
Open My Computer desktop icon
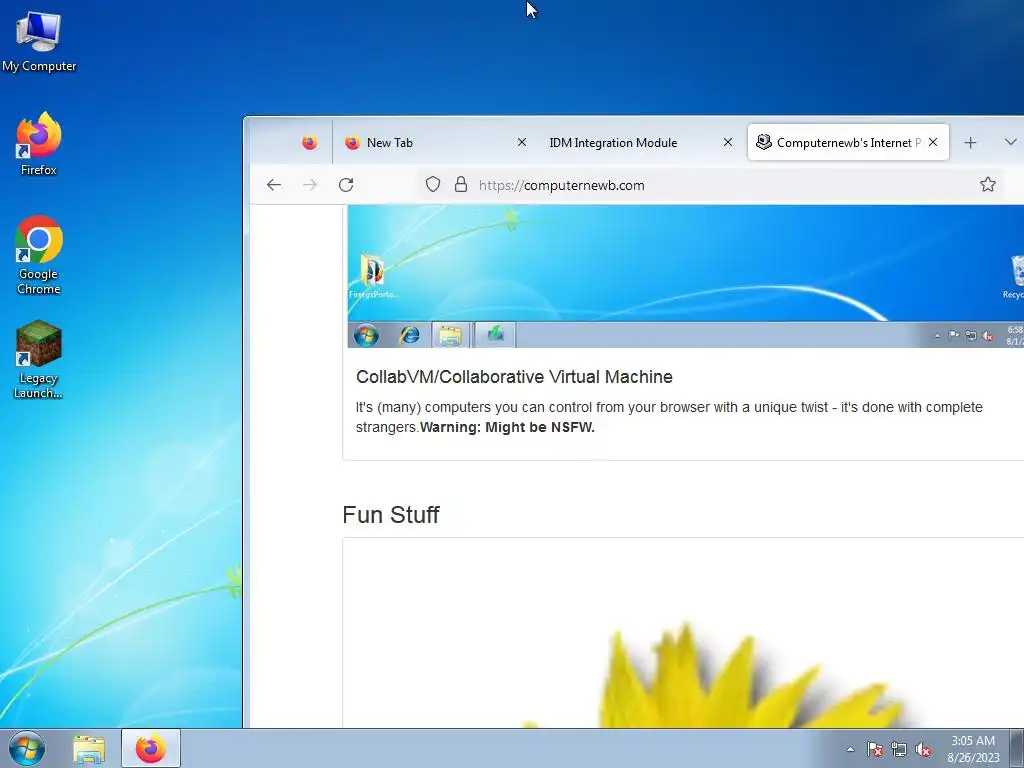[39, 42]
